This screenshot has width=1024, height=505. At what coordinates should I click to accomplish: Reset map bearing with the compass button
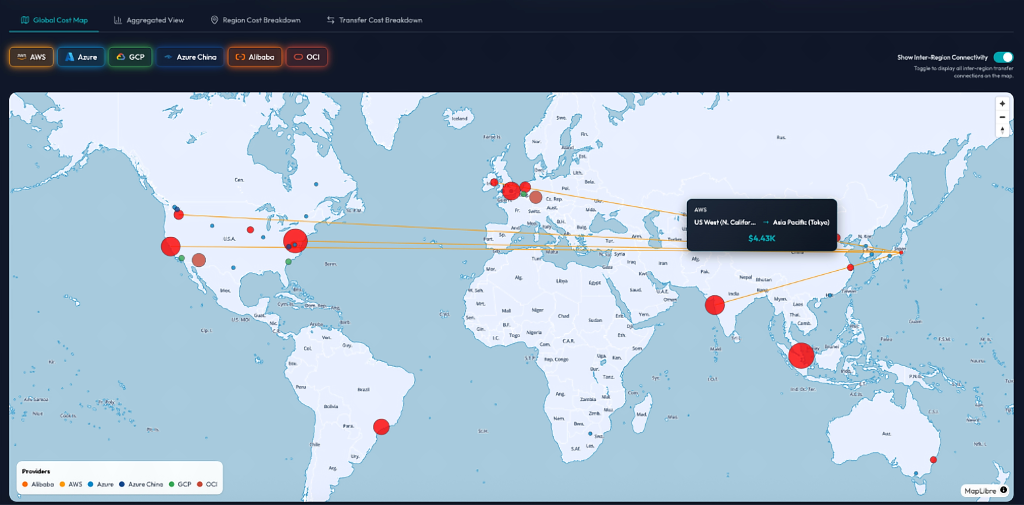click(1002, 131)
